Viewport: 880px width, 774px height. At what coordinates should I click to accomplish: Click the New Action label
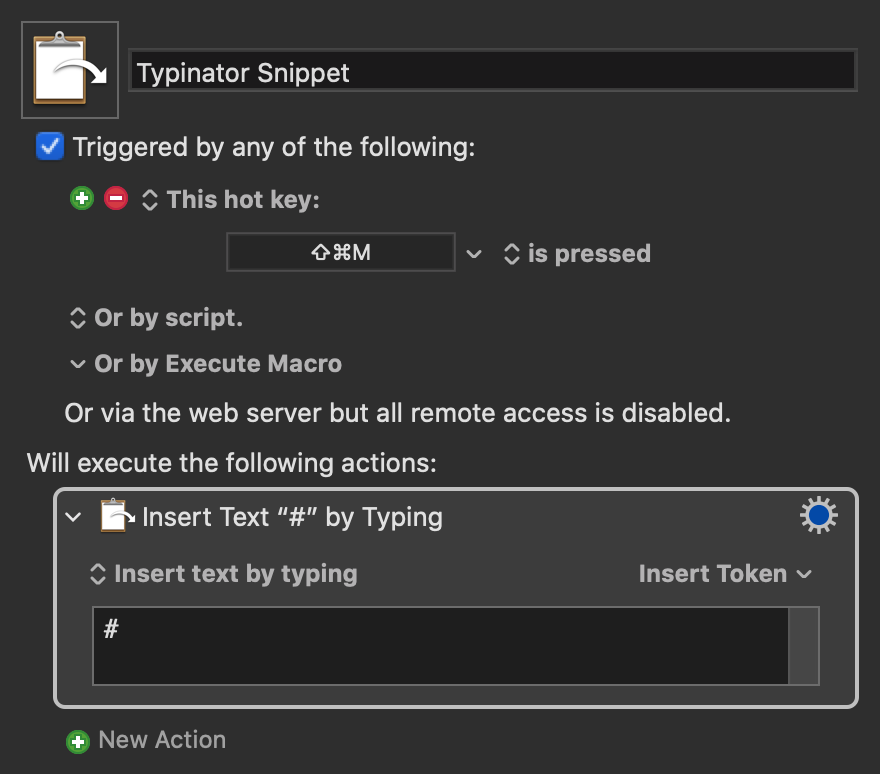[162, 740]
